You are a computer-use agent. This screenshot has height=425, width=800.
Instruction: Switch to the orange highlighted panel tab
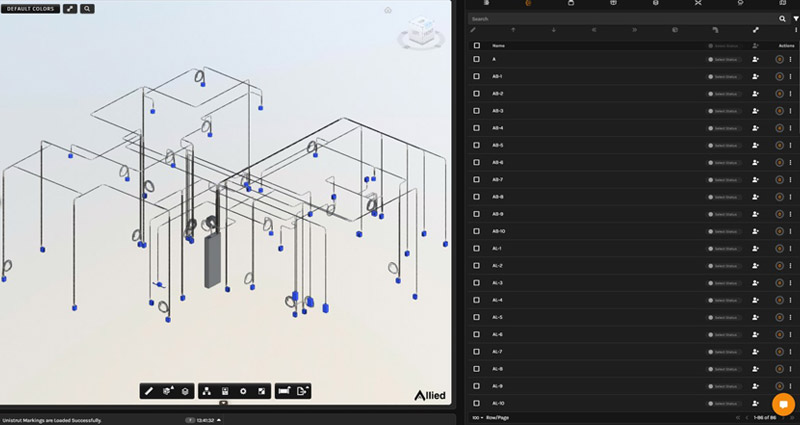click(529, 3)
